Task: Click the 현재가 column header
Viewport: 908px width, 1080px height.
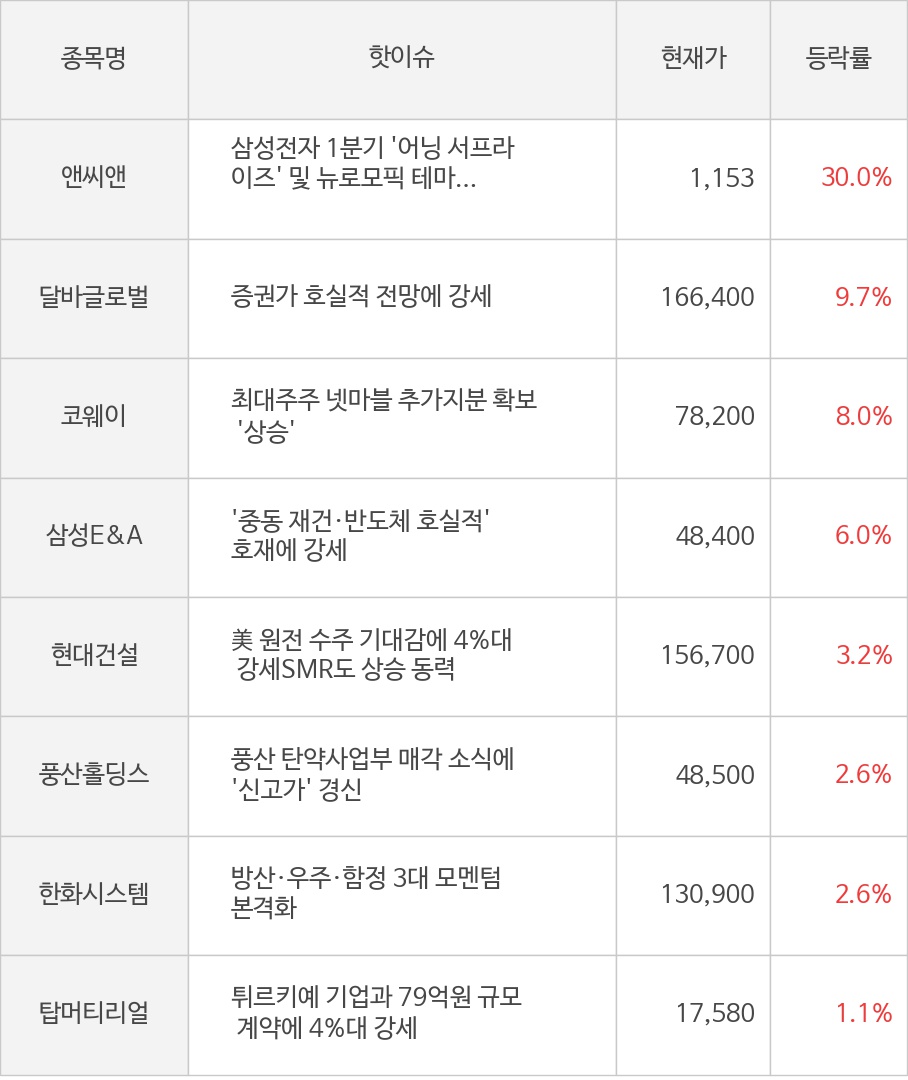Action: click(693, 59)
